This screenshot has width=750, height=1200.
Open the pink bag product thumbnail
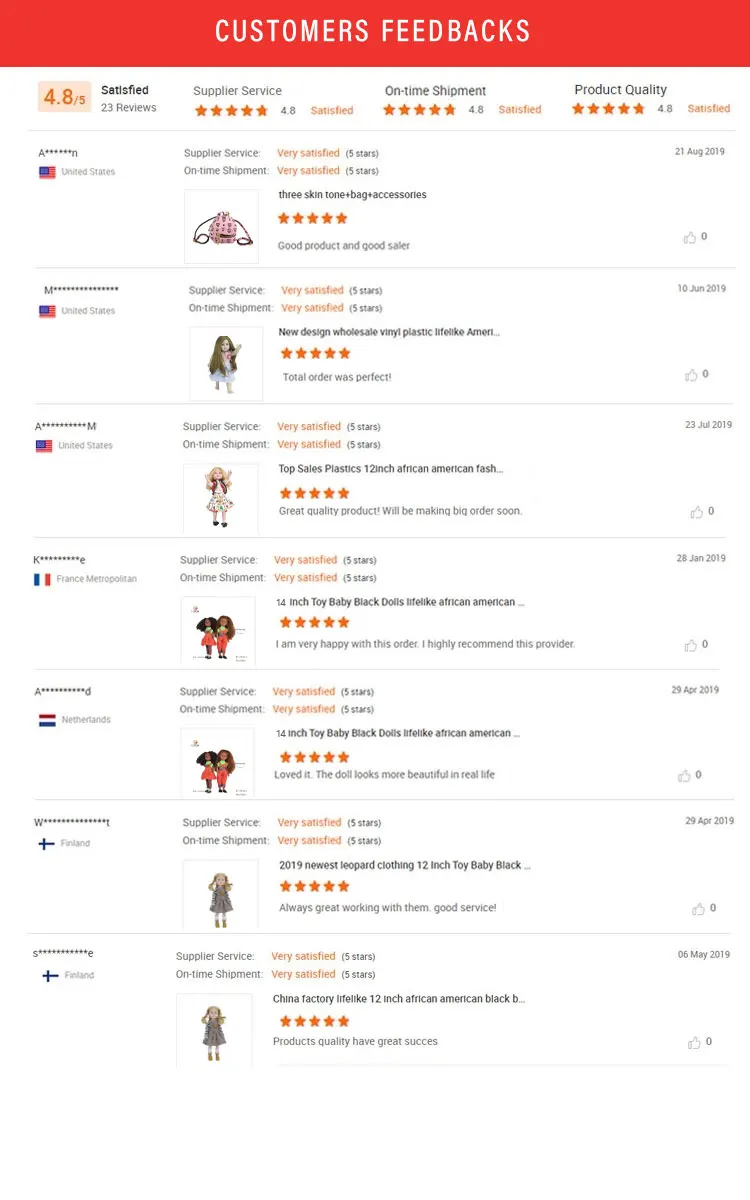click(x=221, y=227)
